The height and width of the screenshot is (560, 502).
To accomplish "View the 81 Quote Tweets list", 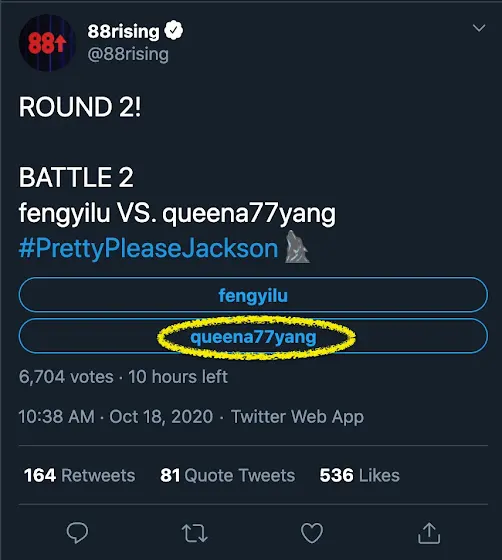I will point(227,475).
